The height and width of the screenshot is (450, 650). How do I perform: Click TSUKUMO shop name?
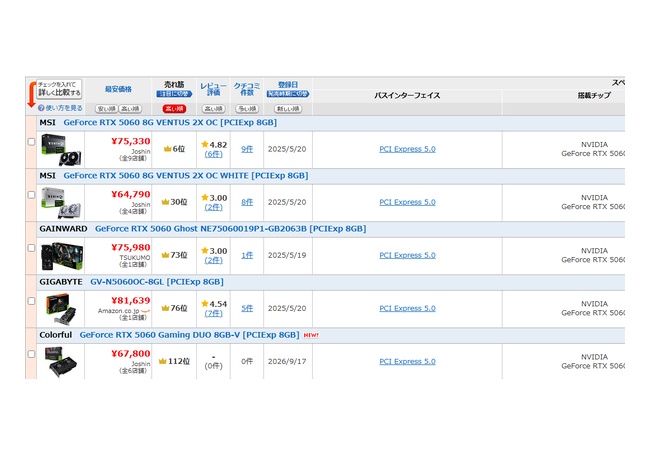(135, 258)
